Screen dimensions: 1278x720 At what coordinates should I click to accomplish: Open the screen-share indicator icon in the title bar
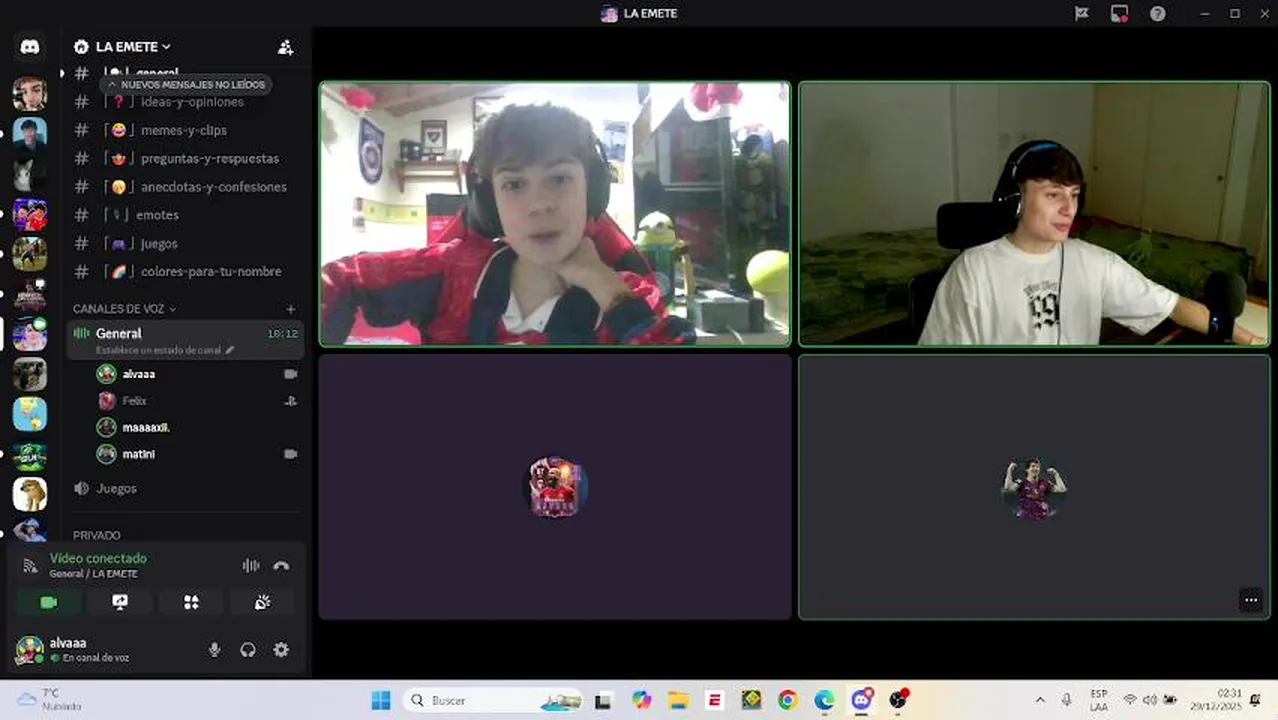point(1119,13)
